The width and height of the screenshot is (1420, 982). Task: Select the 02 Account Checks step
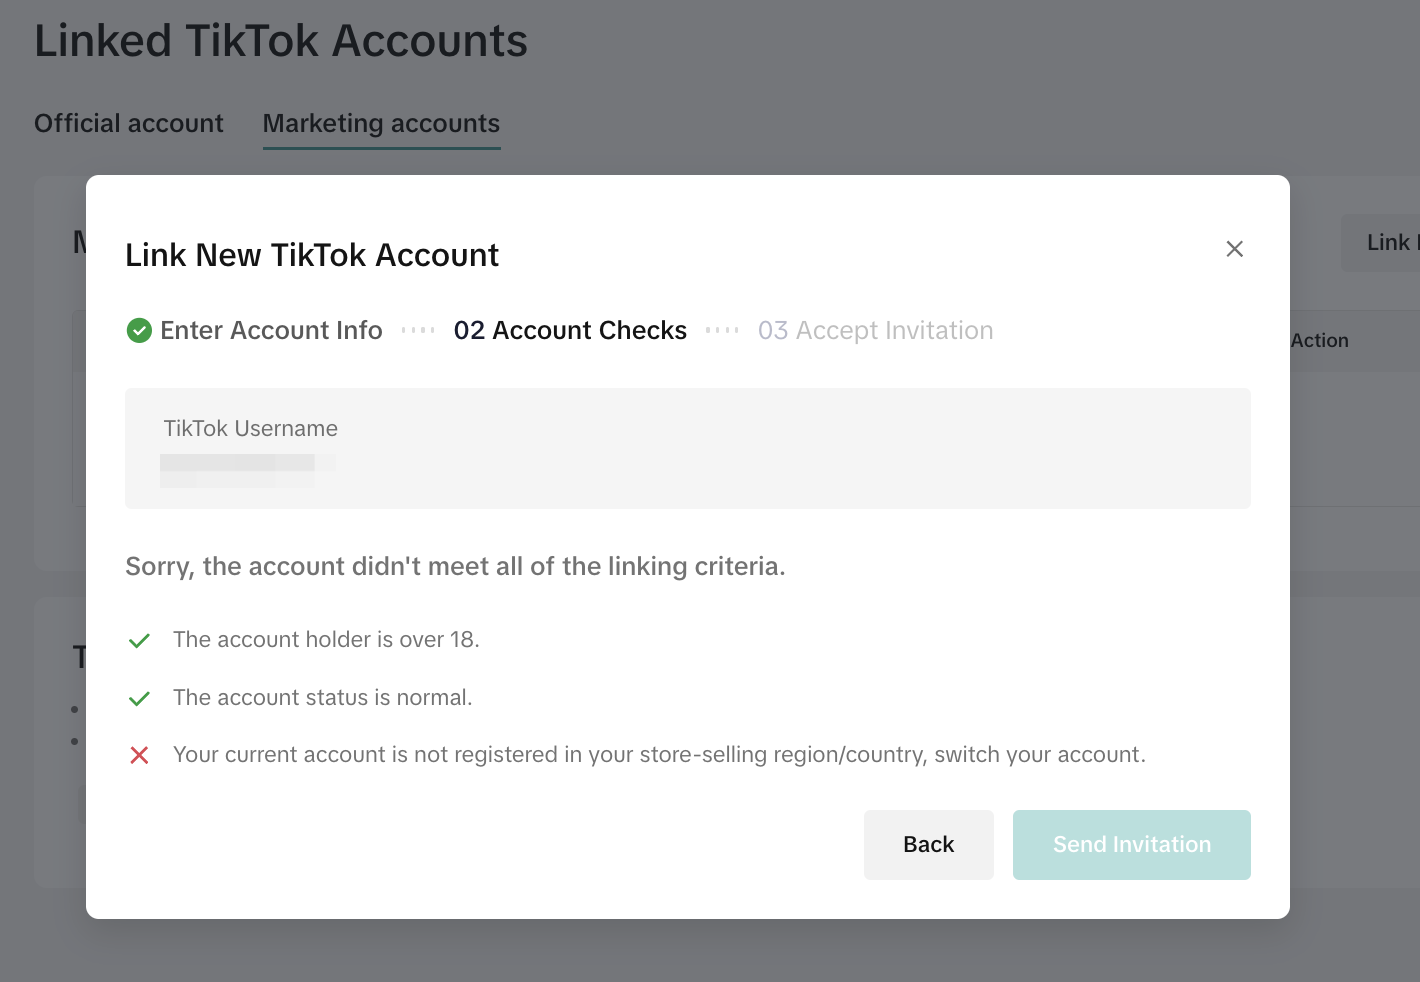point(570,330)
